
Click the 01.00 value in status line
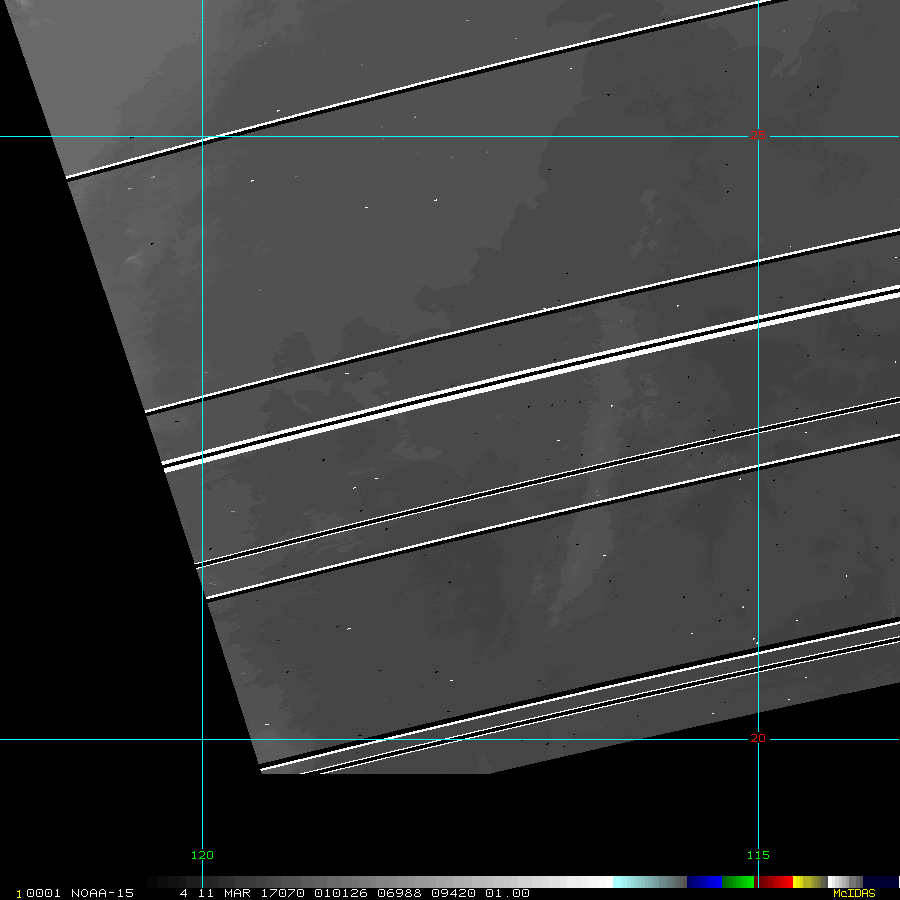(x=507, y=893)
